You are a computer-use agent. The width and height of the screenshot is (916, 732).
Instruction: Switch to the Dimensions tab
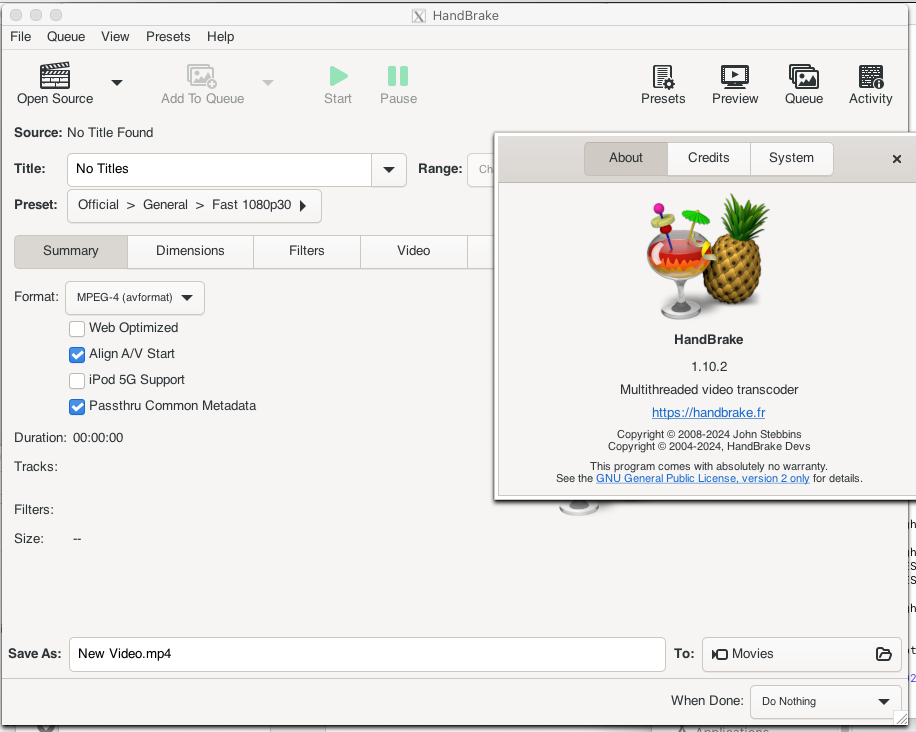190,252
